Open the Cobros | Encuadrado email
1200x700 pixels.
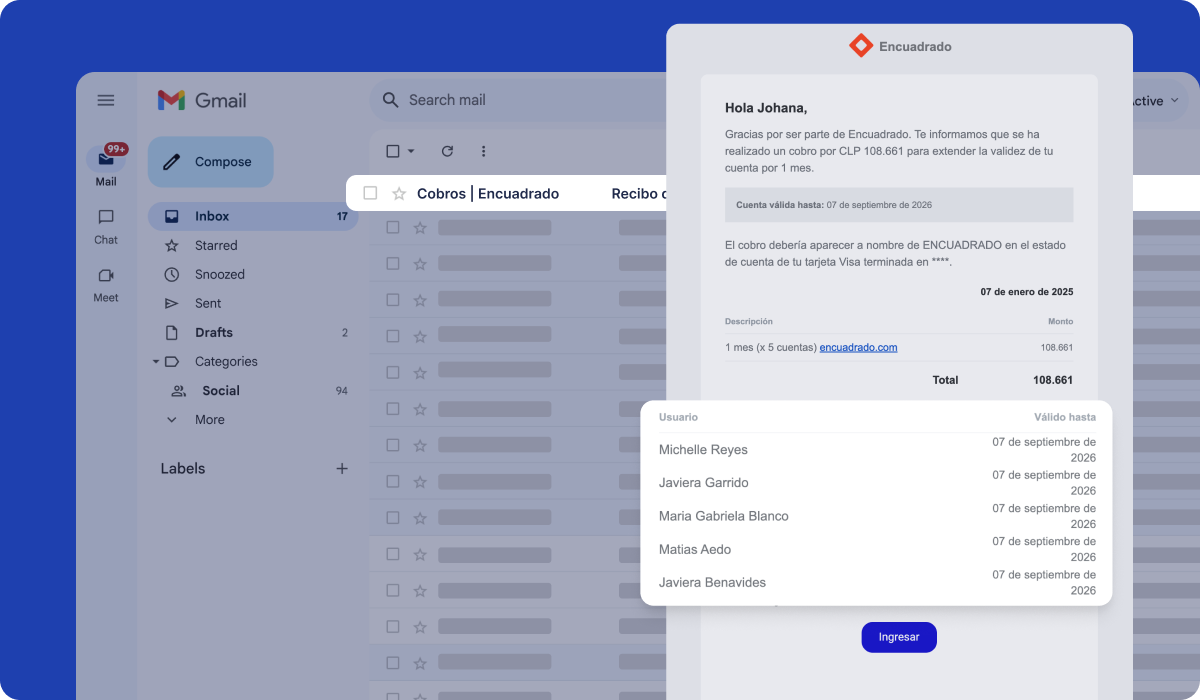[506, 193]
